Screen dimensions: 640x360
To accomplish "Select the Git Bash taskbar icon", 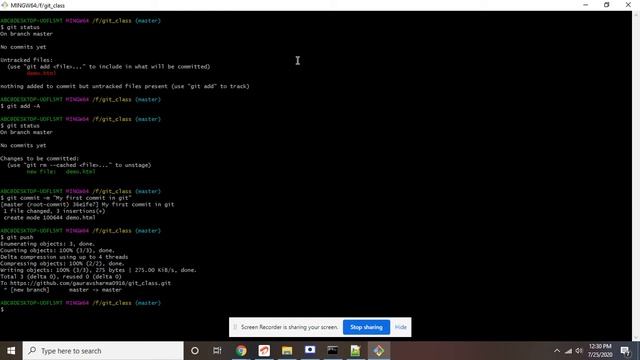I will pyautogui.click(x=379, y=351).
